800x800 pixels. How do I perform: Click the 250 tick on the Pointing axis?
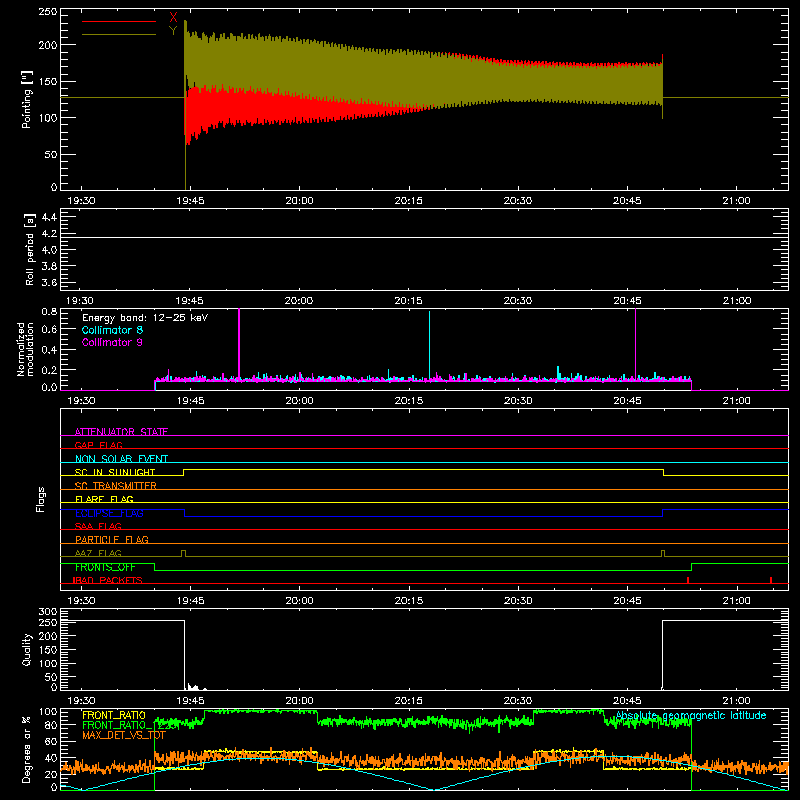(x=48, y=12)
